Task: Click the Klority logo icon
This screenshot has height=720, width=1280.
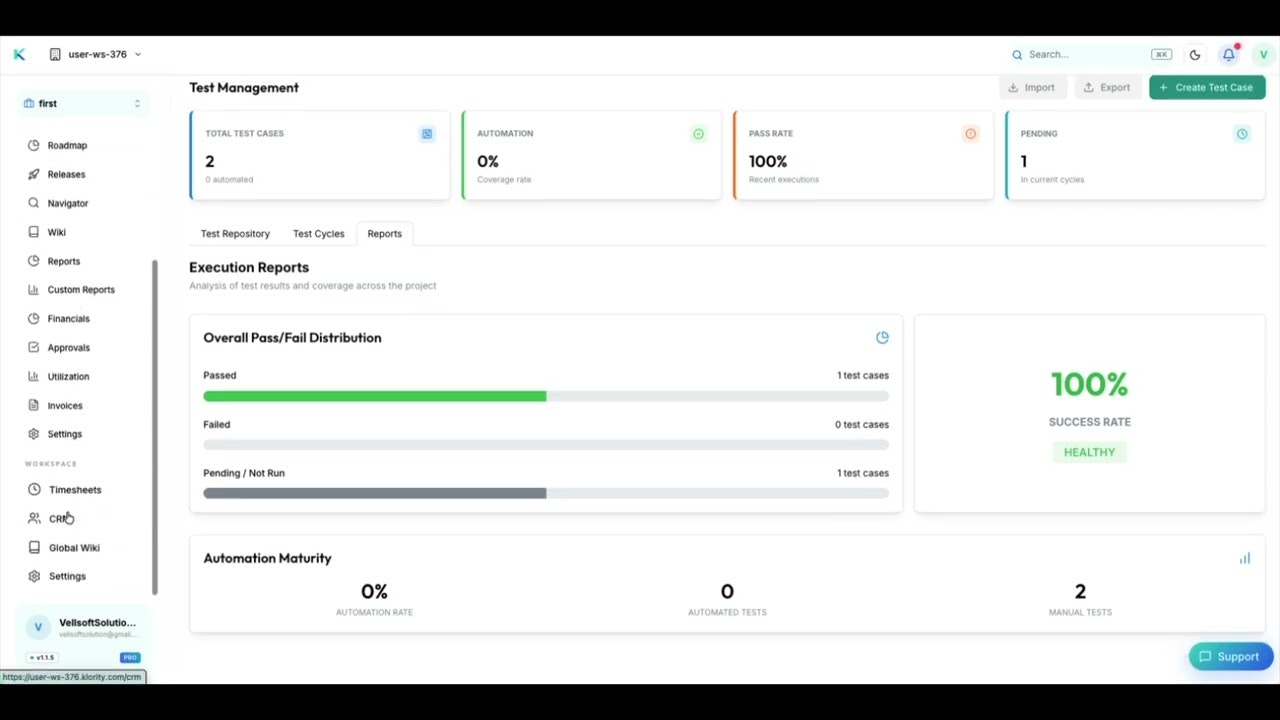Action: click(x=19, y=54)
